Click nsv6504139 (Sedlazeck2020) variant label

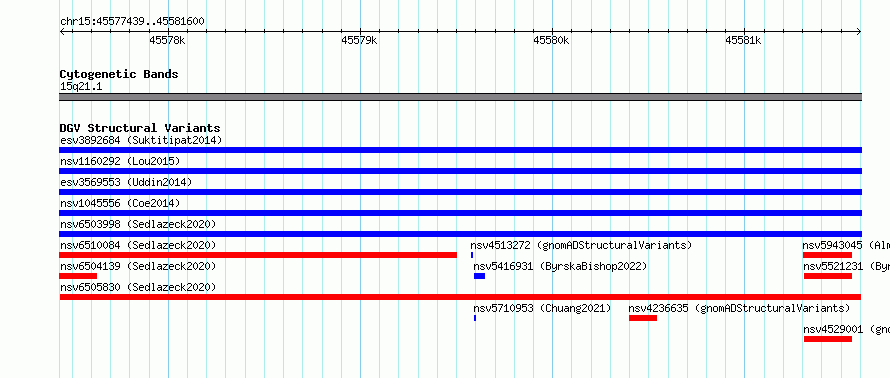(138, 266)
